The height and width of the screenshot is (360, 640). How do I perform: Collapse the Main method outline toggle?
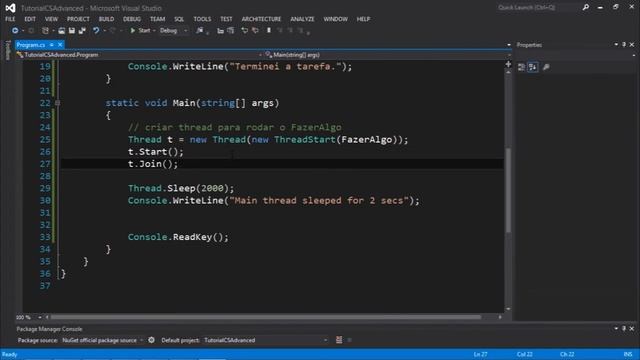[58, 103]
